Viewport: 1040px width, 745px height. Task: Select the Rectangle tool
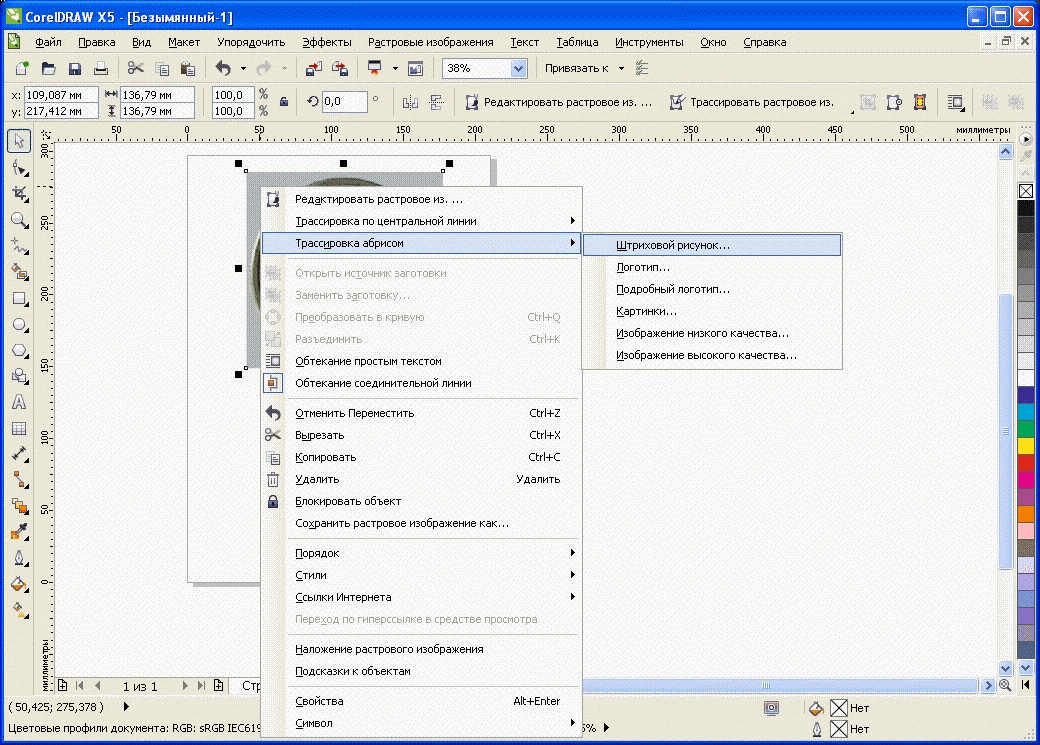click(x=19, y=299)
